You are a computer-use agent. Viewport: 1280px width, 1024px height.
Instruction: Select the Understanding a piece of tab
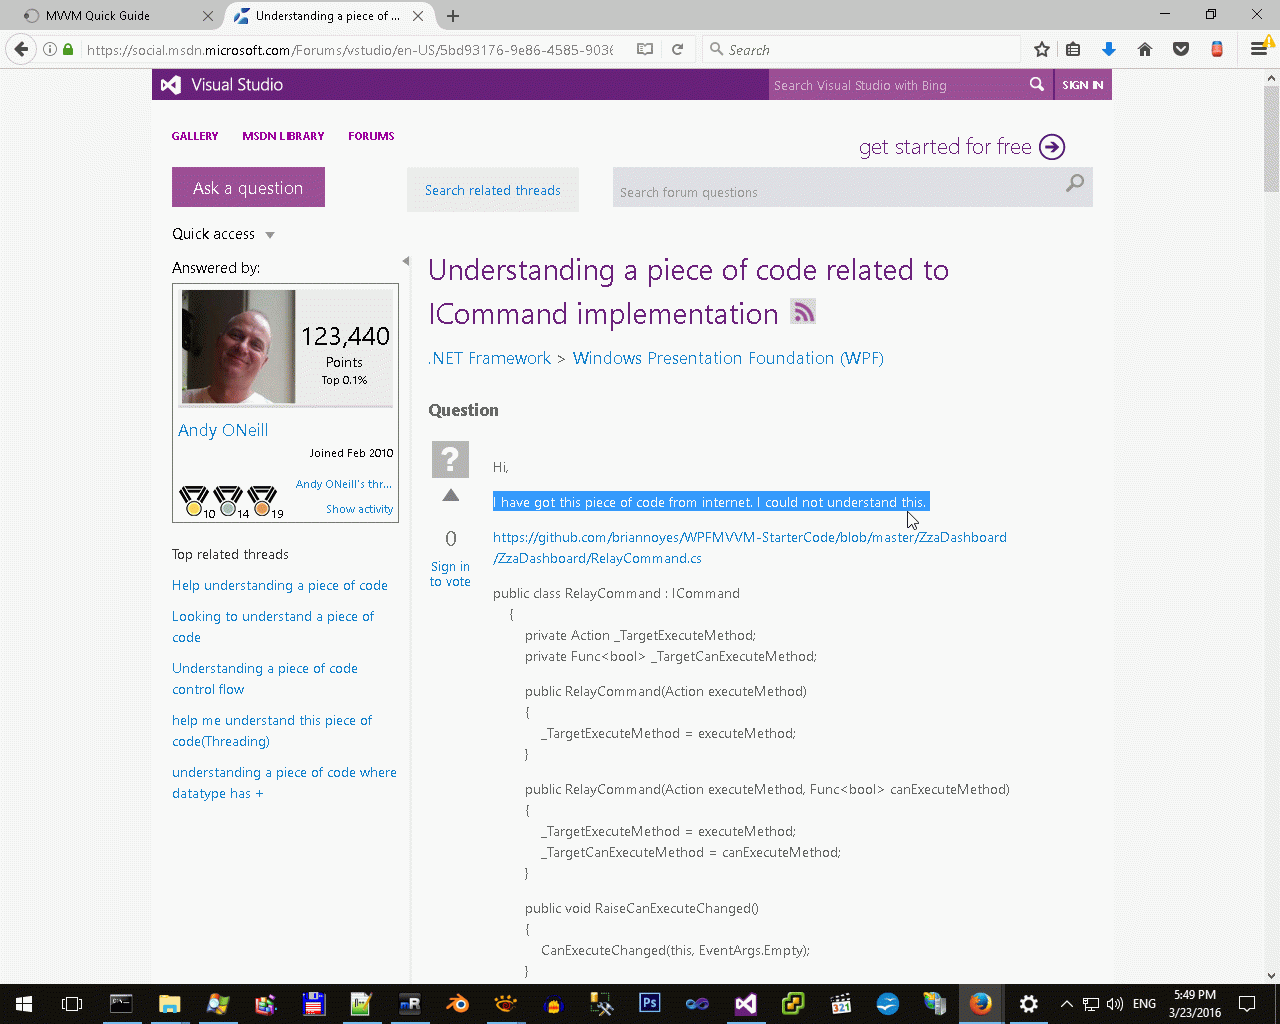pyautogui.click(x=330, y=16)
